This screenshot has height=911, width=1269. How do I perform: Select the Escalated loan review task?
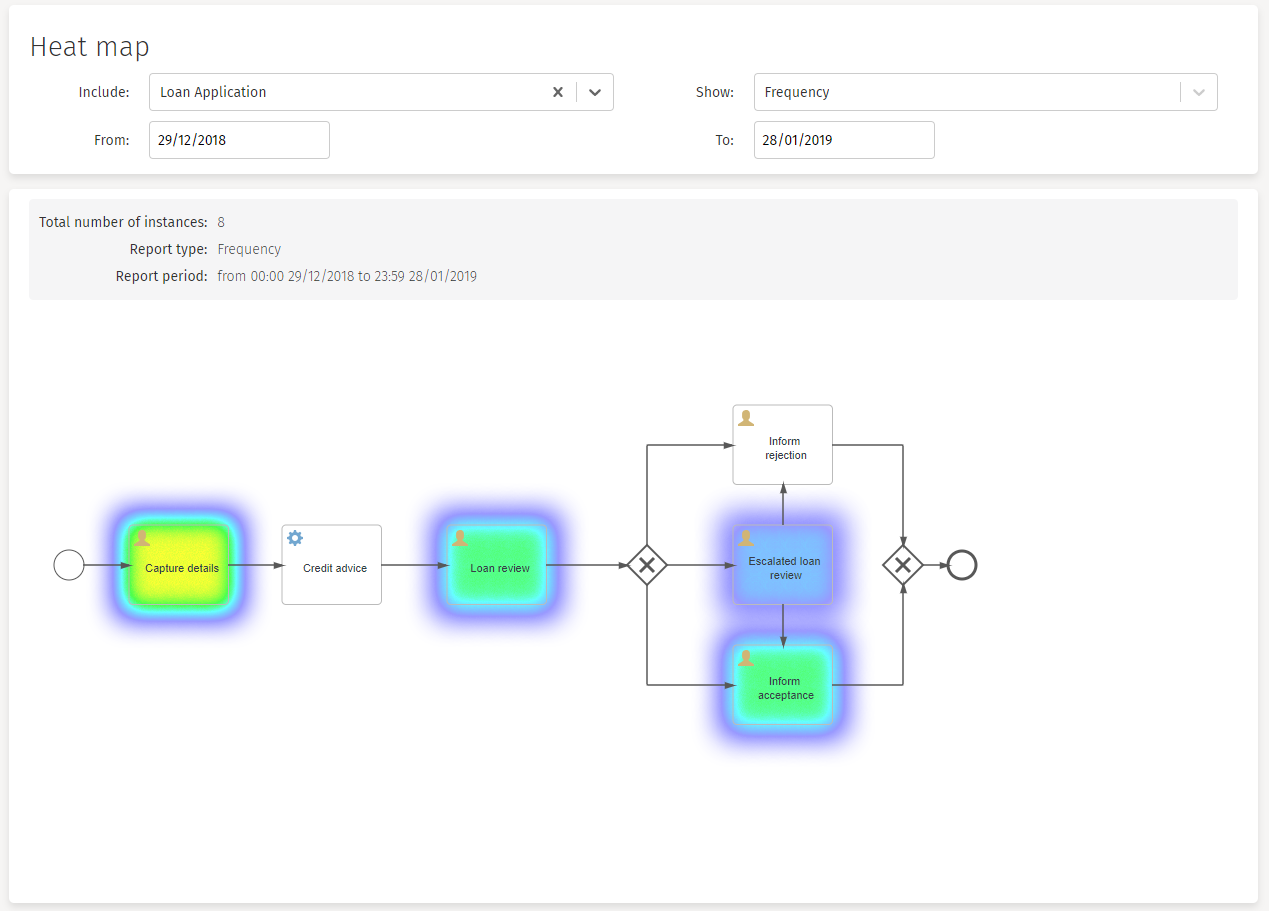(784, 567)
